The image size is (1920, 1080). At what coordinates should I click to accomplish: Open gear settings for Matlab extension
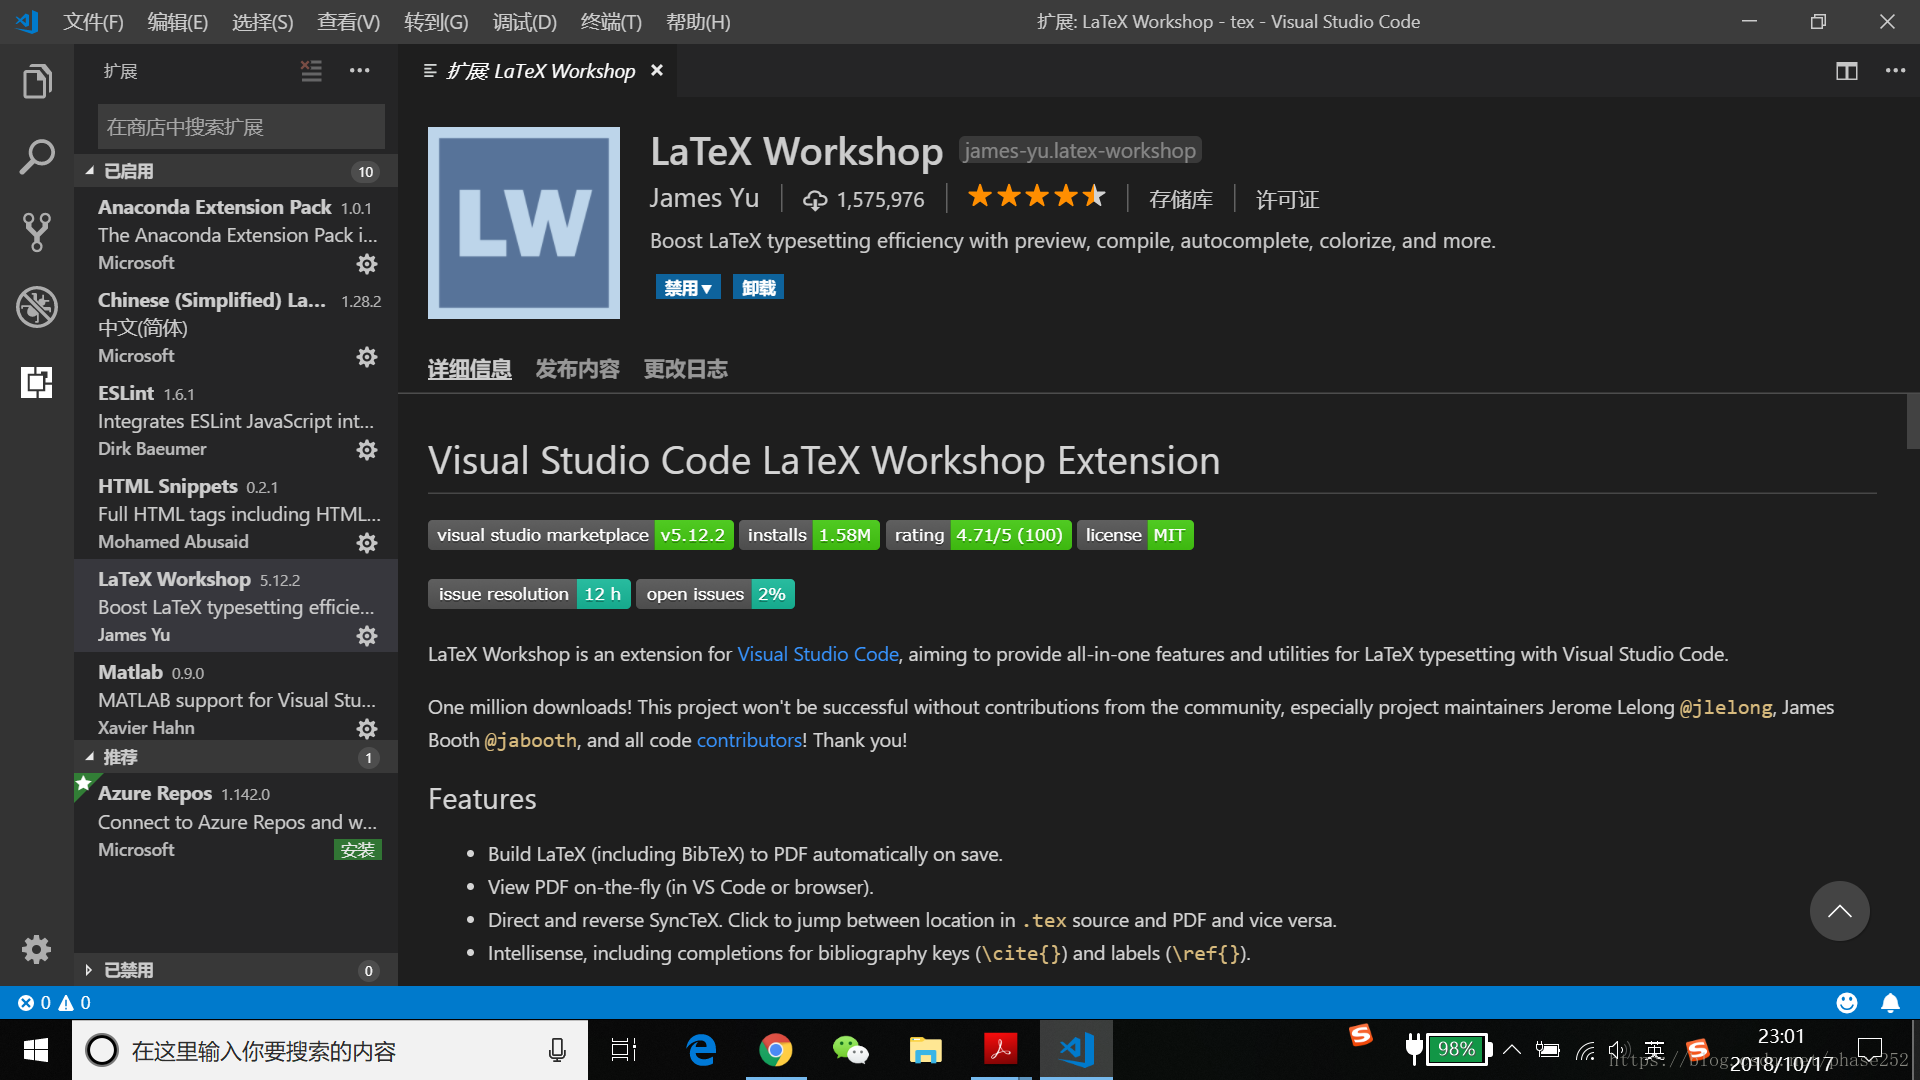click(x=367, y=729)
